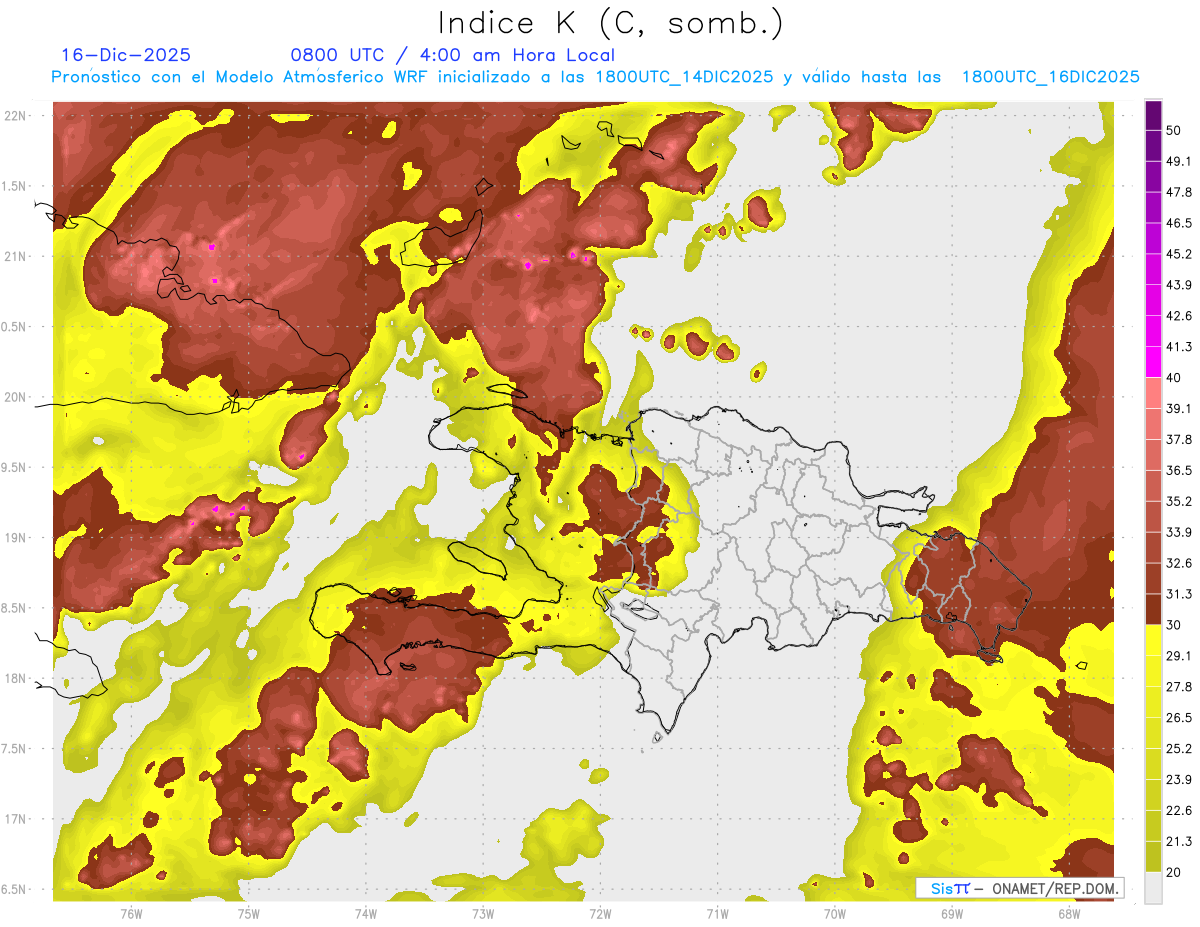Click the legend value '27.8'
The width and height of the screenshot is (1200, 927).
point(1178,686)
